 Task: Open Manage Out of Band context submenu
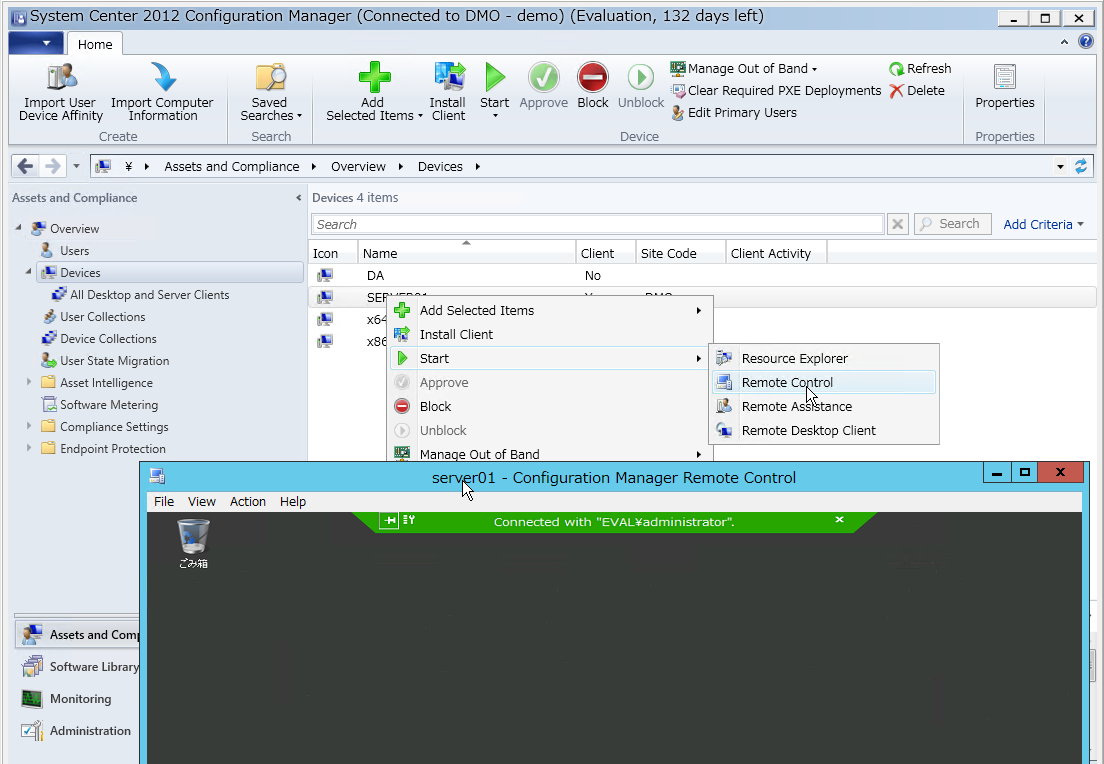(x=551, y=453)
